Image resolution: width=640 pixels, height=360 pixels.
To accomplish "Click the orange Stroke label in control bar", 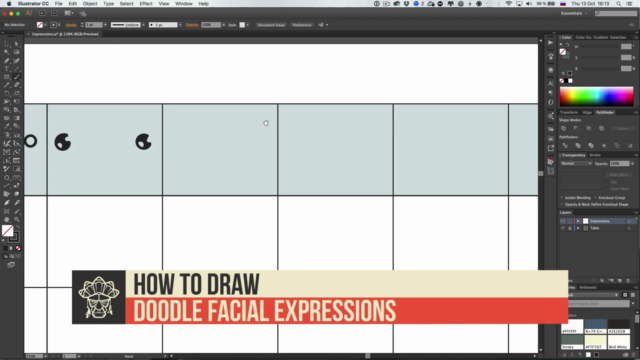I will (71, 25).
